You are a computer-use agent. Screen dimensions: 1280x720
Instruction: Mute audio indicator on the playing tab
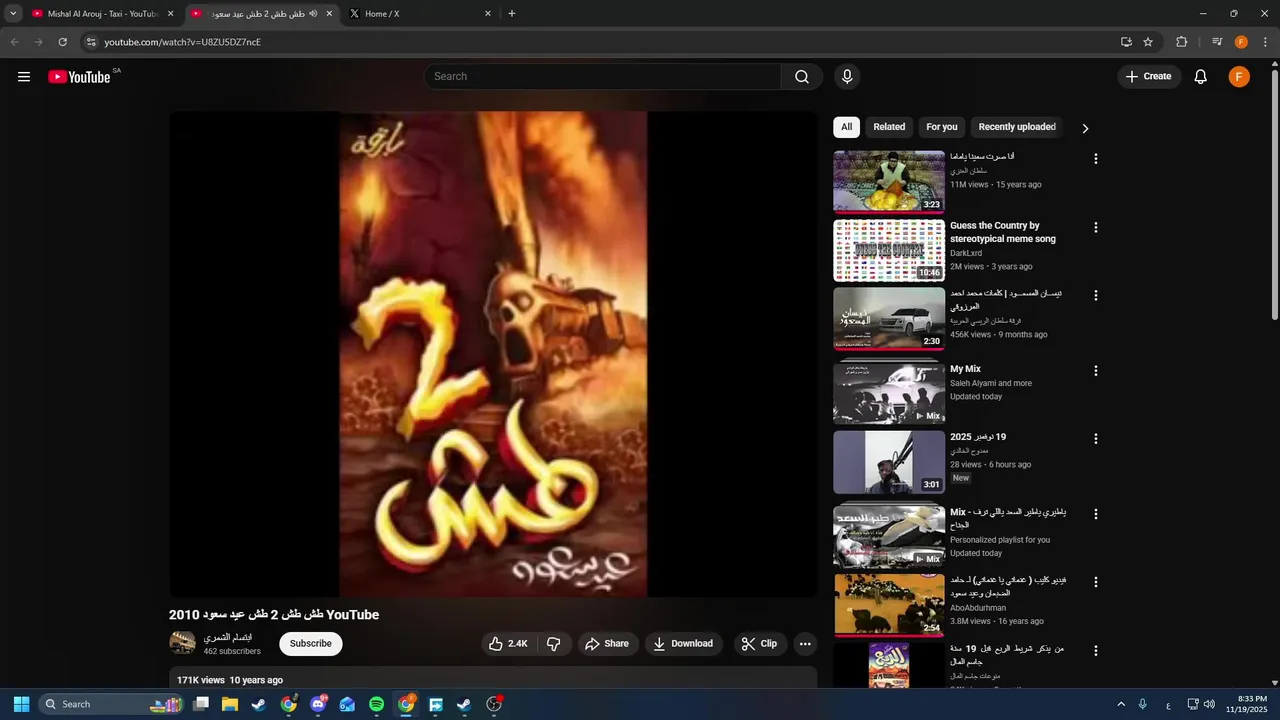[x=313, y=14]
